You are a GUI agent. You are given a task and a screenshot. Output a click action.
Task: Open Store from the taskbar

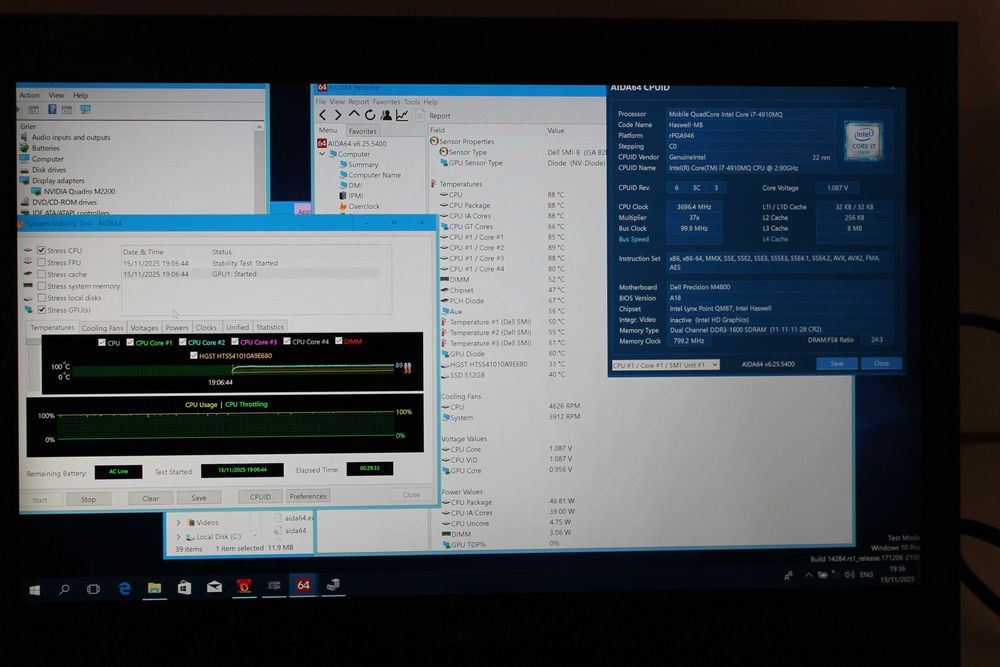tap(184, 587)
